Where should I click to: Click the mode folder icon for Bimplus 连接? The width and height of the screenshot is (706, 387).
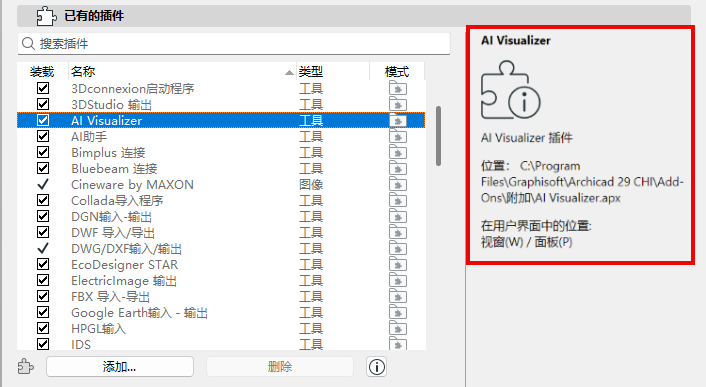(398, 153)
